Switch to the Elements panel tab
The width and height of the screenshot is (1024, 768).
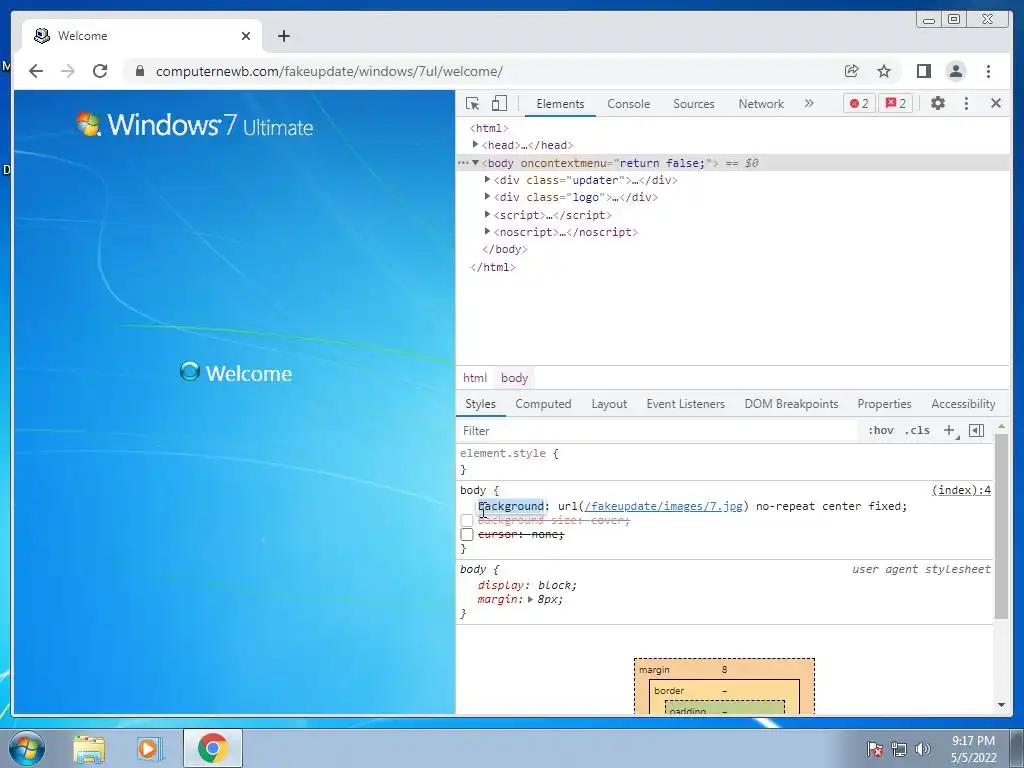(x=560, y=103)
